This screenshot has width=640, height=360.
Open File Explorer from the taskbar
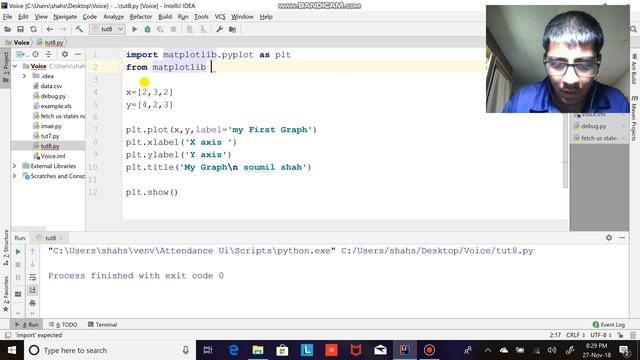tap(258, 350)
